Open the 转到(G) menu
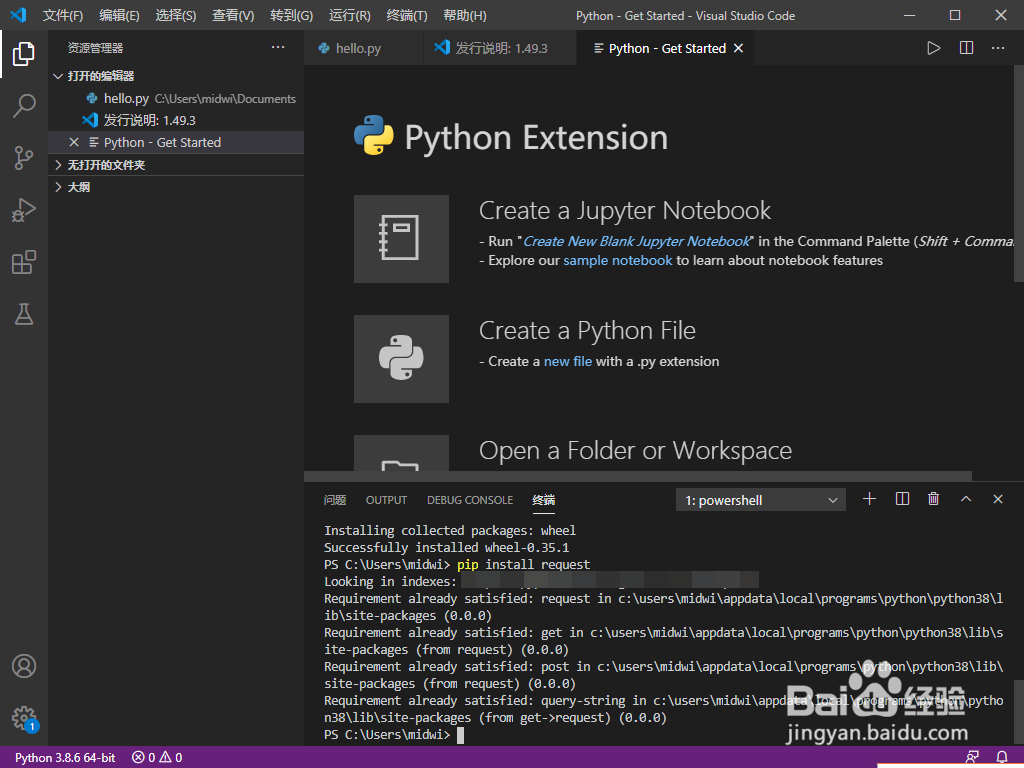The width and height of the screenshot is (1024, 768). click(x=291, y=15)
